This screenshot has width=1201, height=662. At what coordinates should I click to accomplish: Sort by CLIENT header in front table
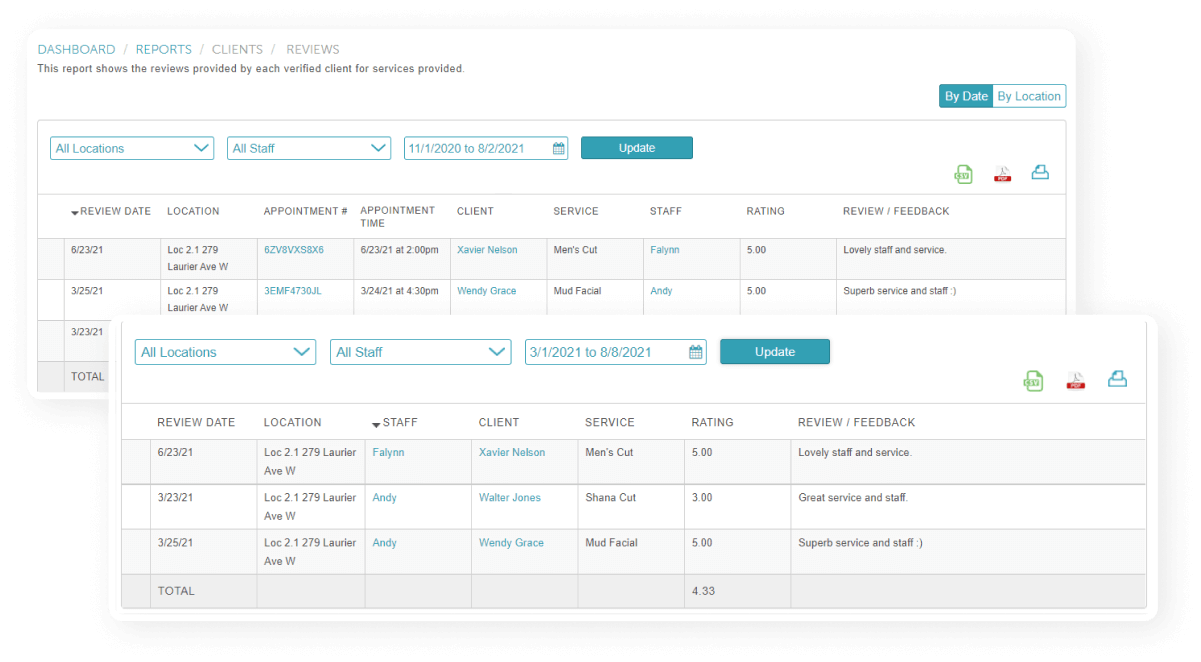click(x=499, y=423)
